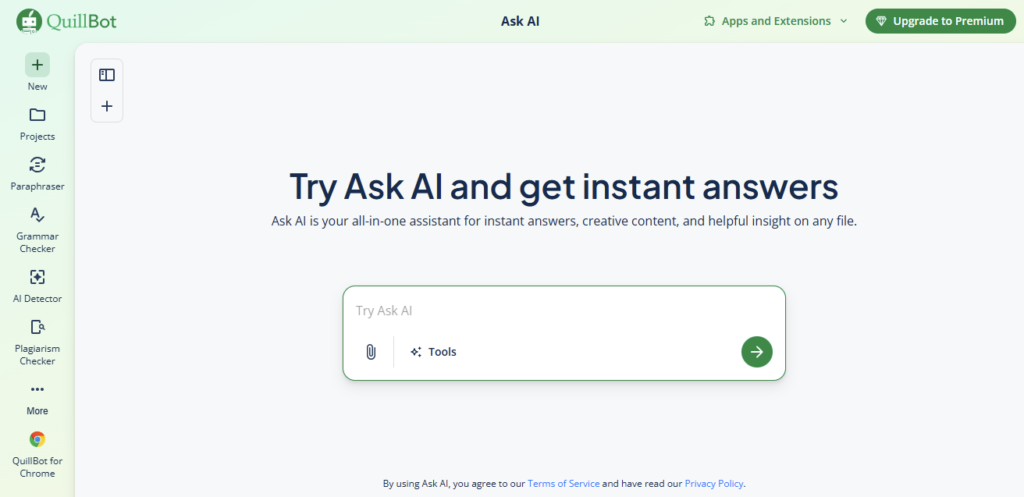Open the Terms of Service link
1024x497 pixels.
tap(563, 484)
